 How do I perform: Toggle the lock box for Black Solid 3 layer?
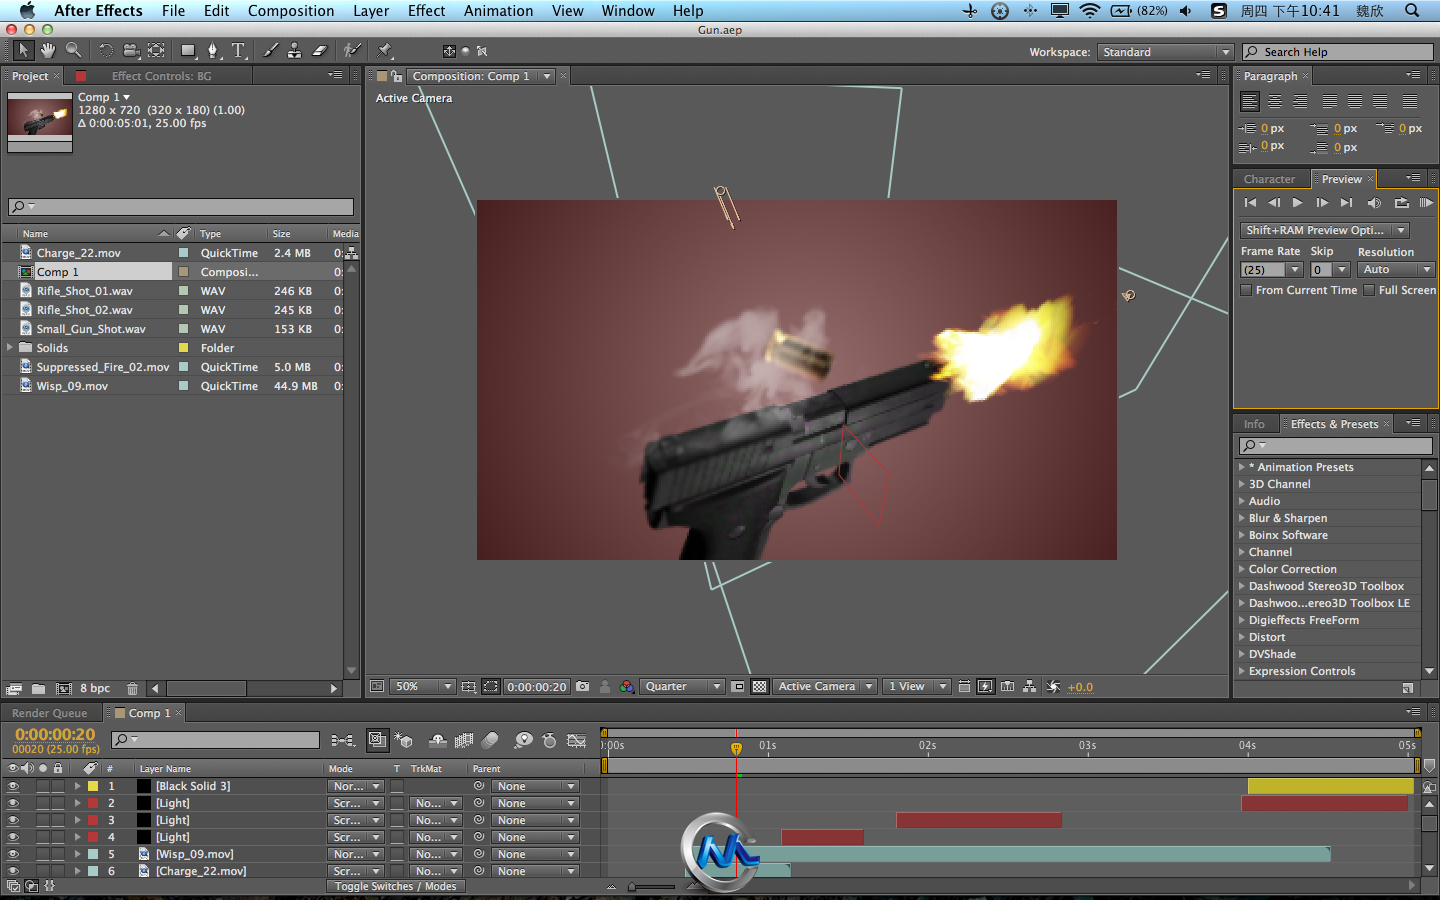59,786
